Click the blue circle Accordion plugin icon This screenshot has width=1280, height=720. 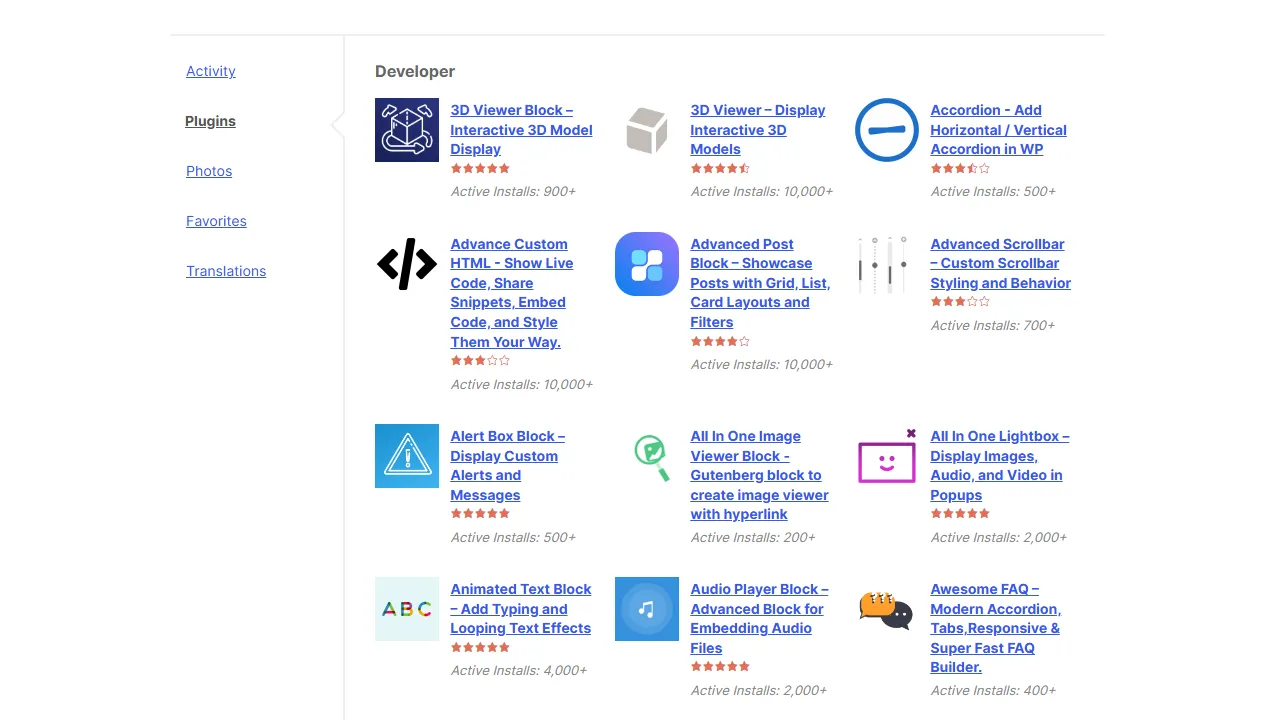(x=886, y=130)
